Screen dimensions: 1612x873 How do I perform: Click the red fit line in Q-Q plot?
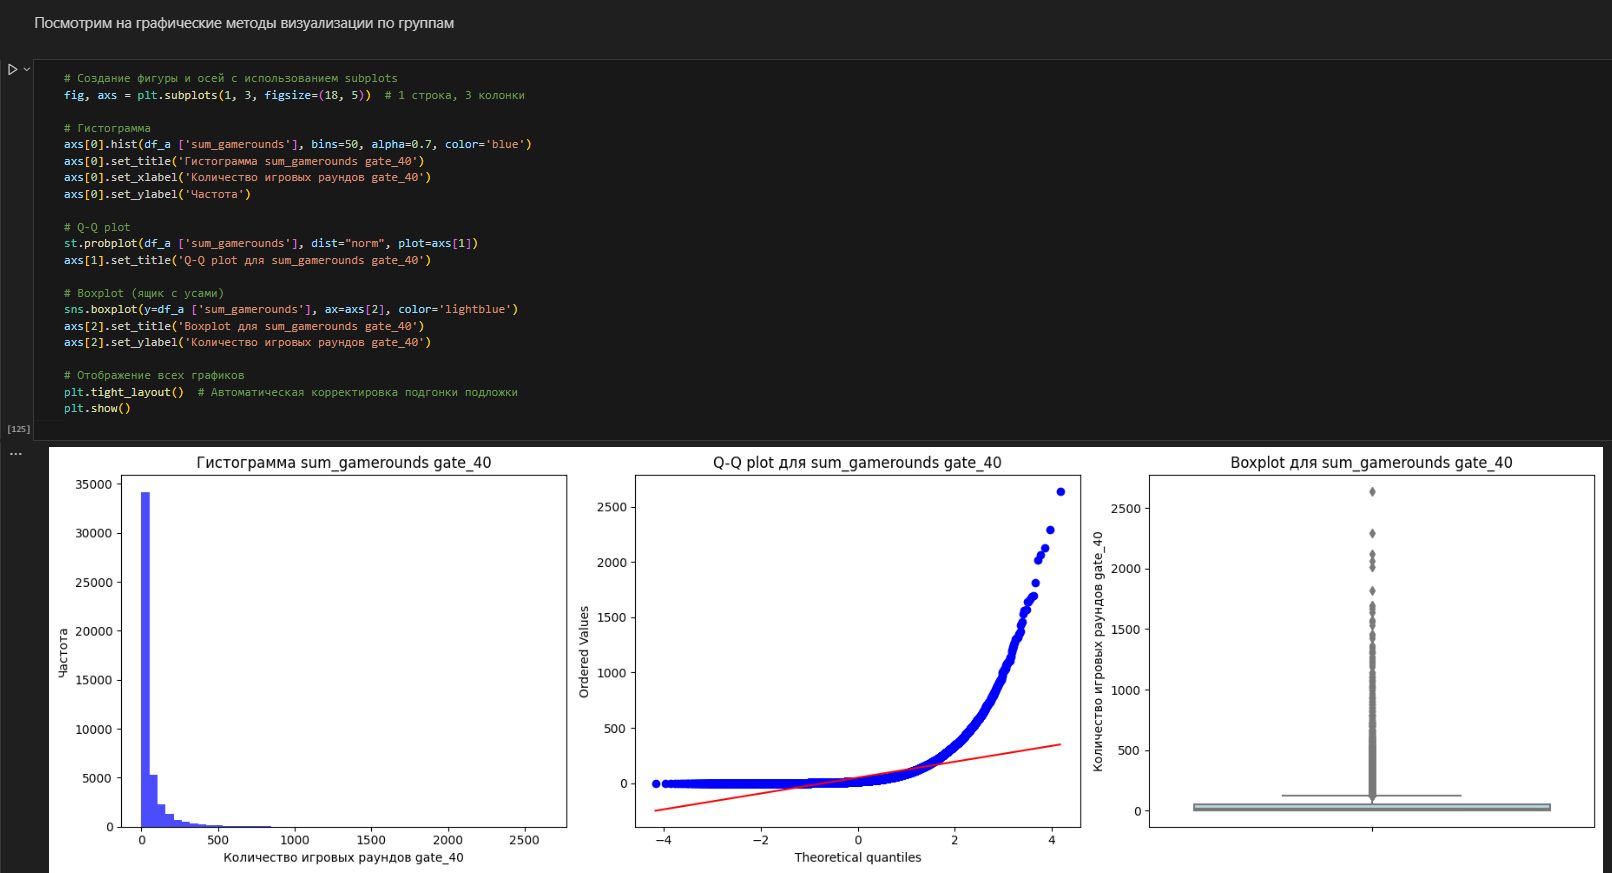coord(857,777)
